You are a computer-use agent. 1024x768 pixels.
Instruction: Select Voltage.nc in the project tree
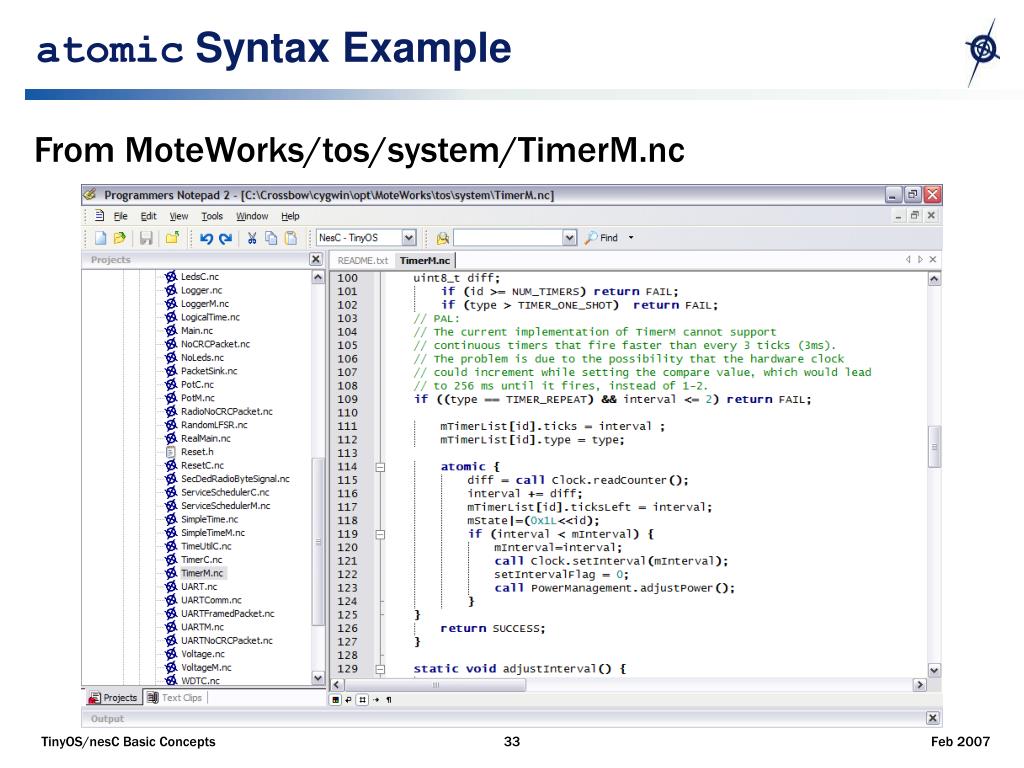click(x=203, y=654)
